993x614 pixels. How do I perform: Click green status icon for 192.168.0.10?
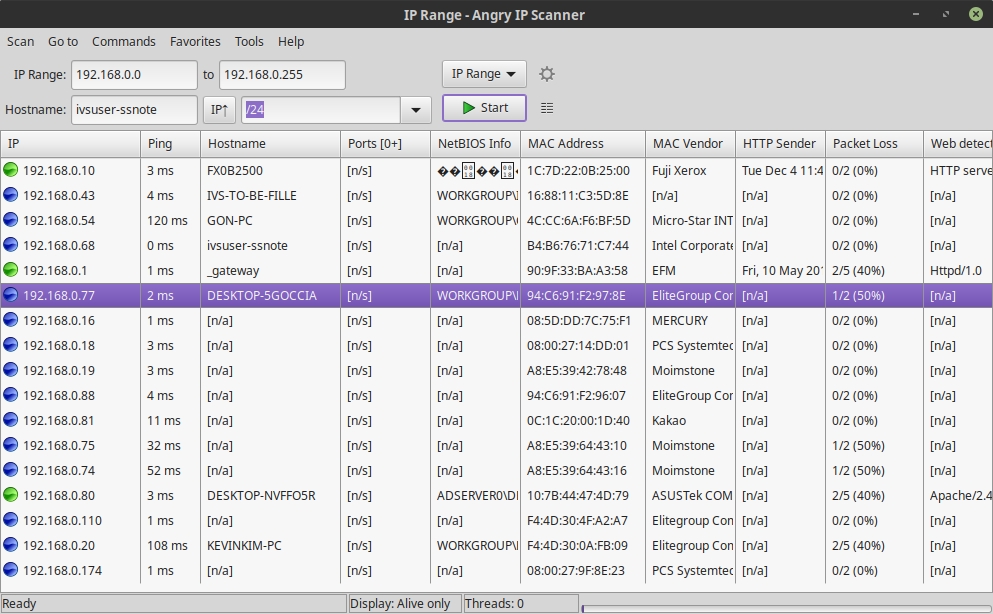pyautogui.click(x=11, y=171)
